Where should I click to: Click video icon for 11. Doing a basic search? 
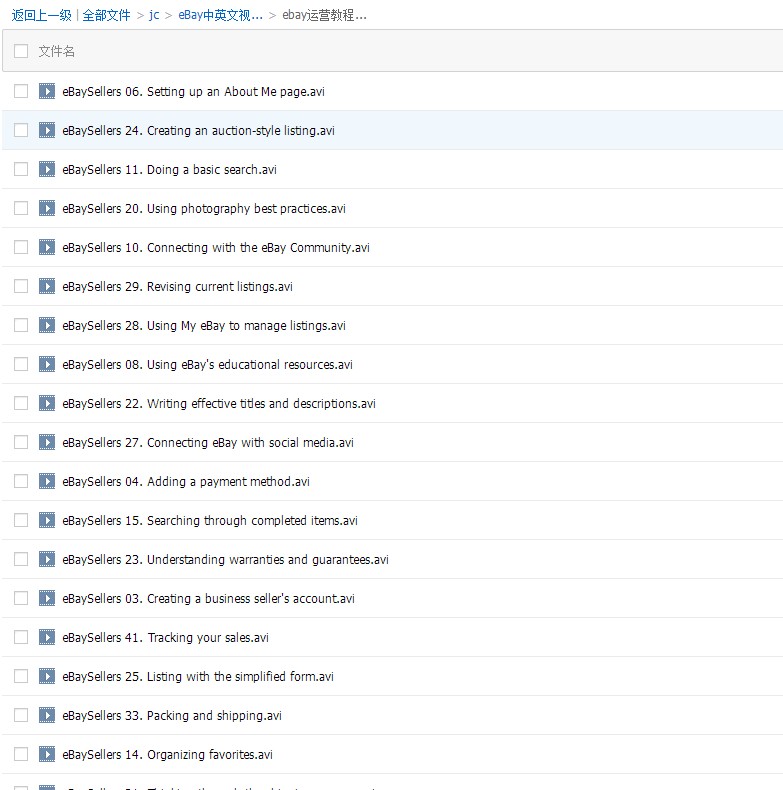click(x=47, y=169)
